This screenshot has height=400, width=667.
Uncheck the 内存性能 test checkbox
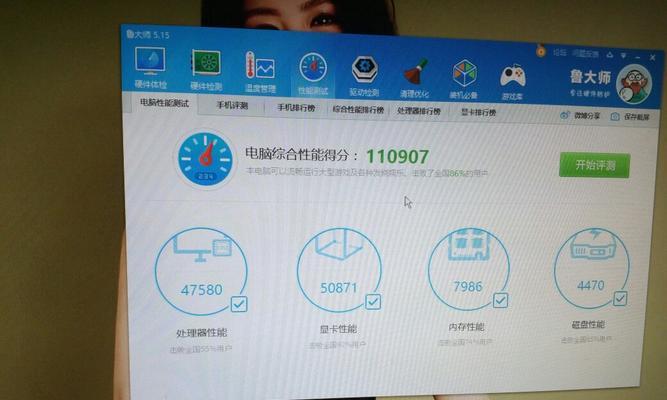coord(500,300)
